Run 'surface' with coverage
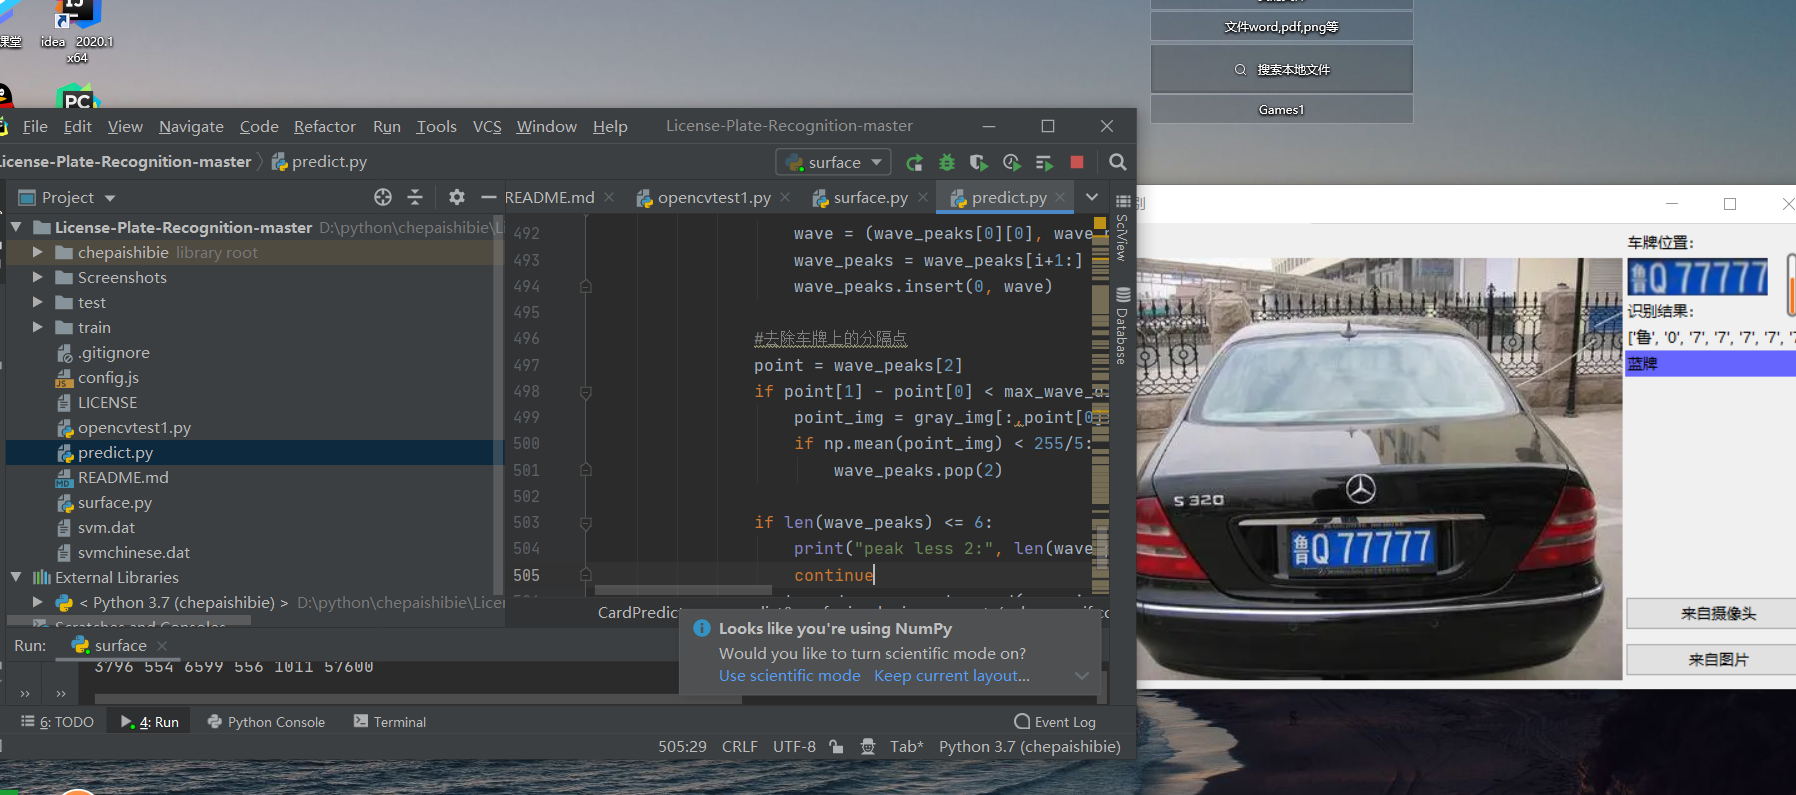 point(978,163)
